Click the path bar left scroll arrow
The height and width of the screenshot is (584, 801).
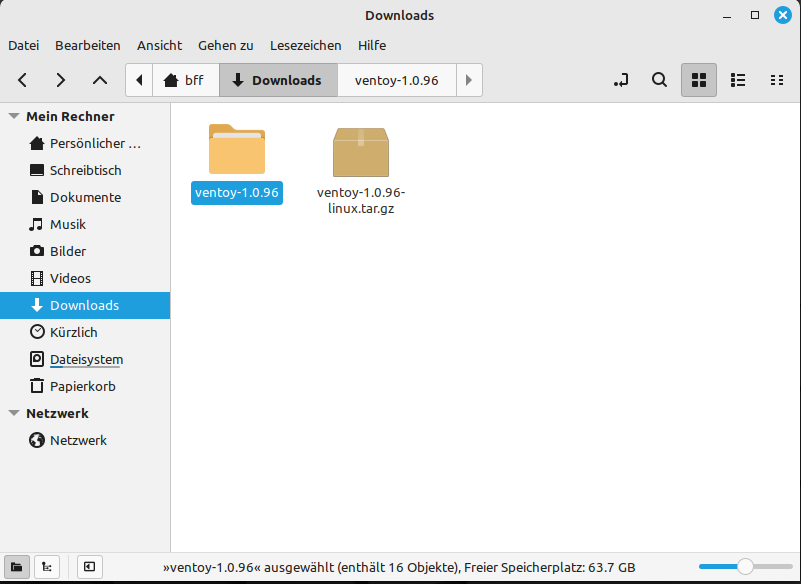(x=139, y=80)
